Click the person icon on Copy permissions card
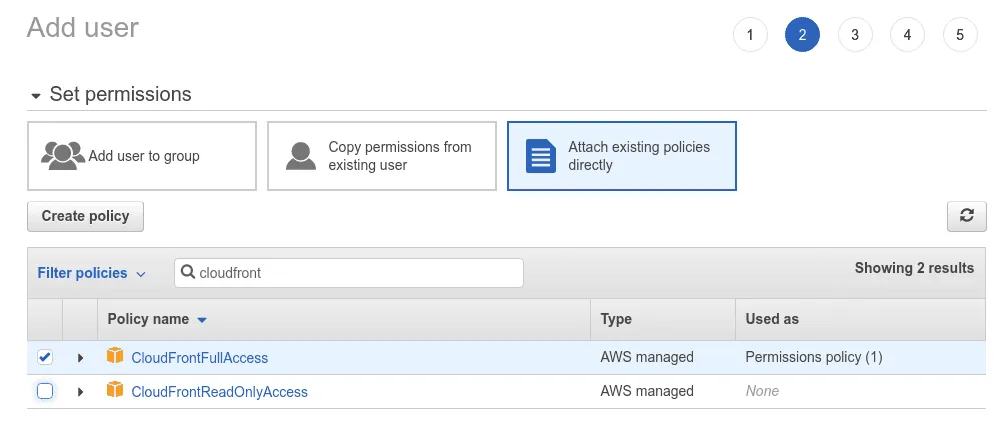 [x=301, y=156]
